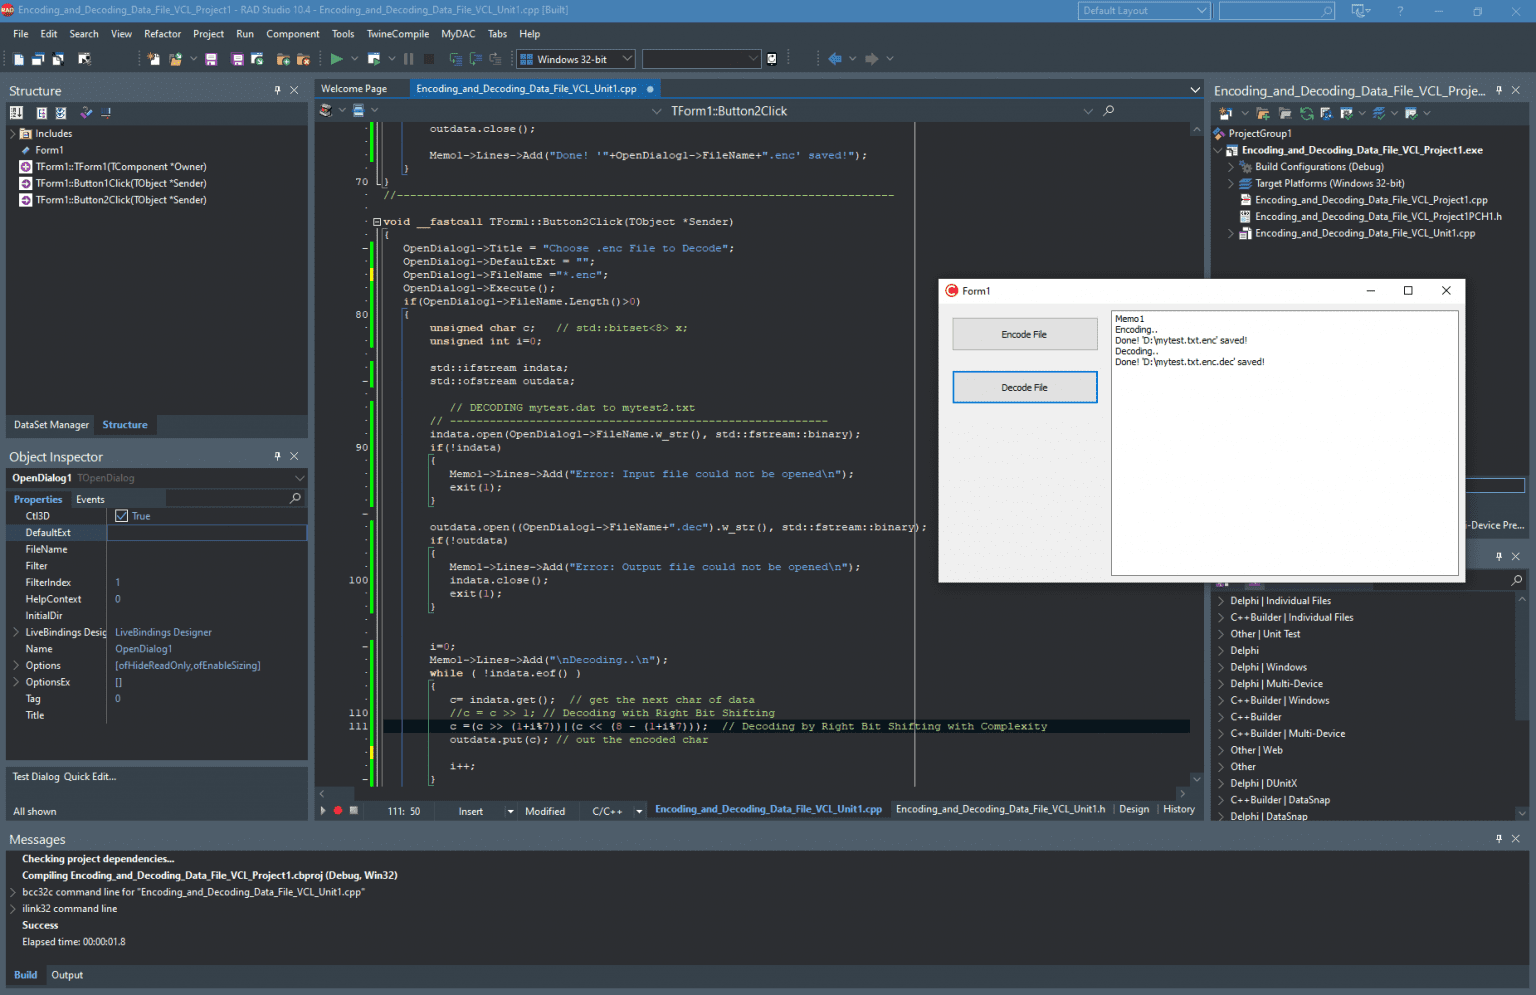Expand the Options property row

[x=16, y=666]
